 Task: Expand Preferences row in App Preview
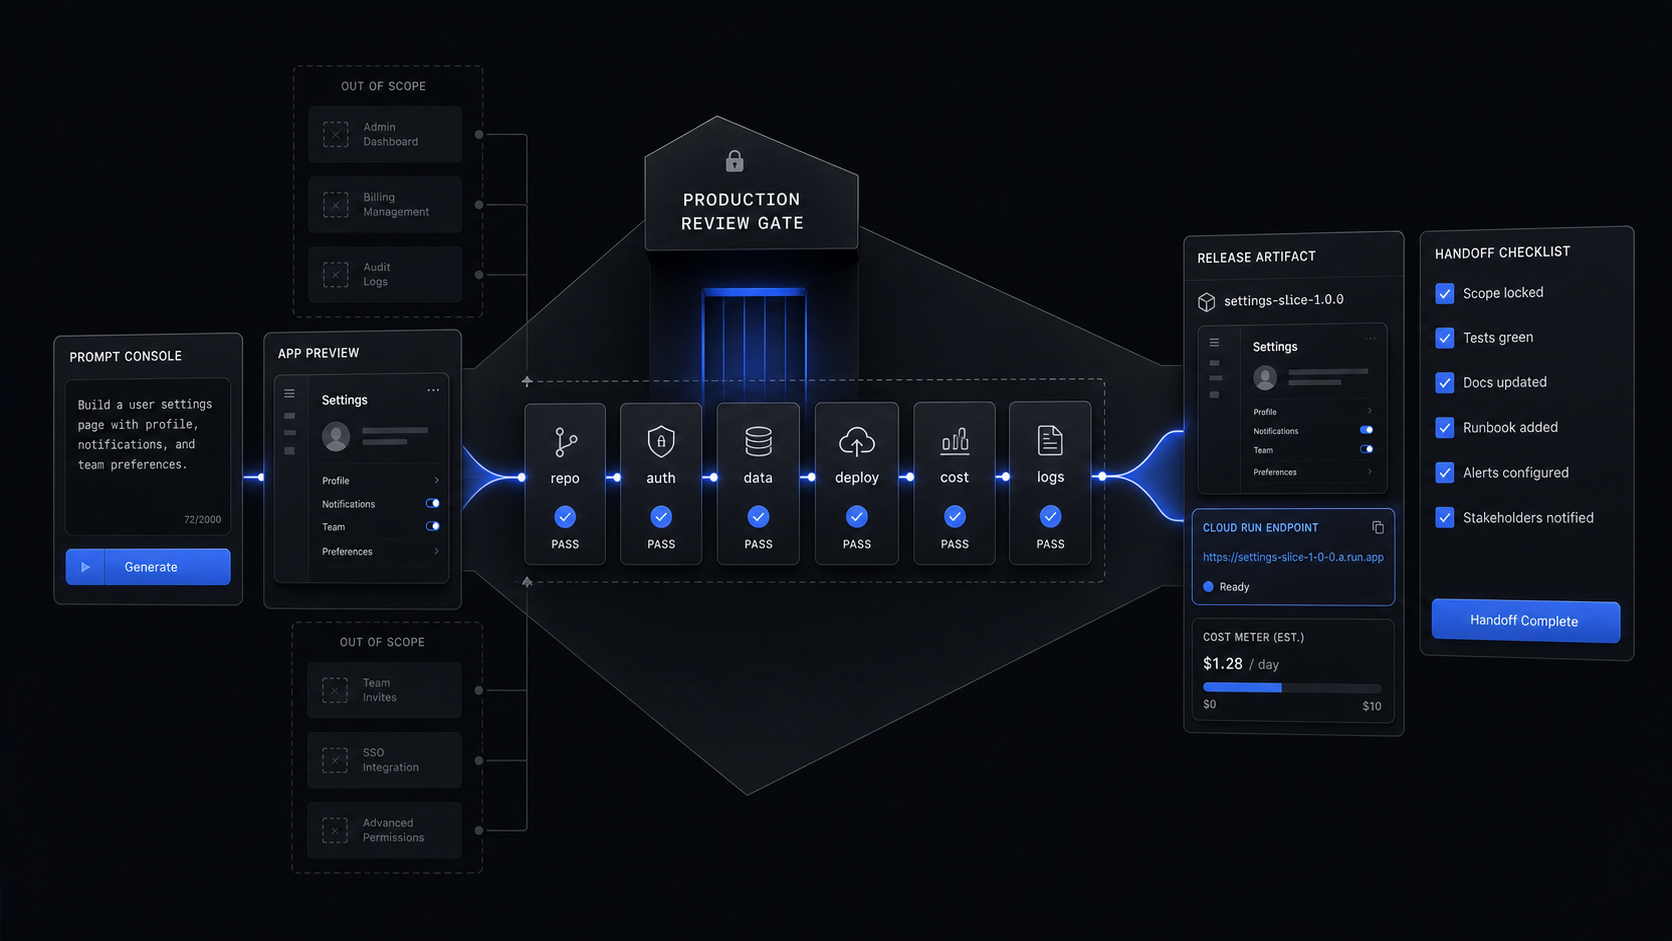380,552
